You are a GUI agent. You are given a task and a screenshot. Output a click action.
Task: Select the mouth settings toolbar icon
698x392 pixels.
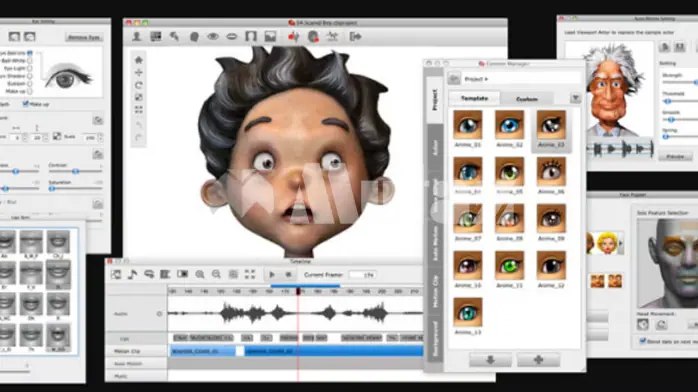tap(232, 36)
